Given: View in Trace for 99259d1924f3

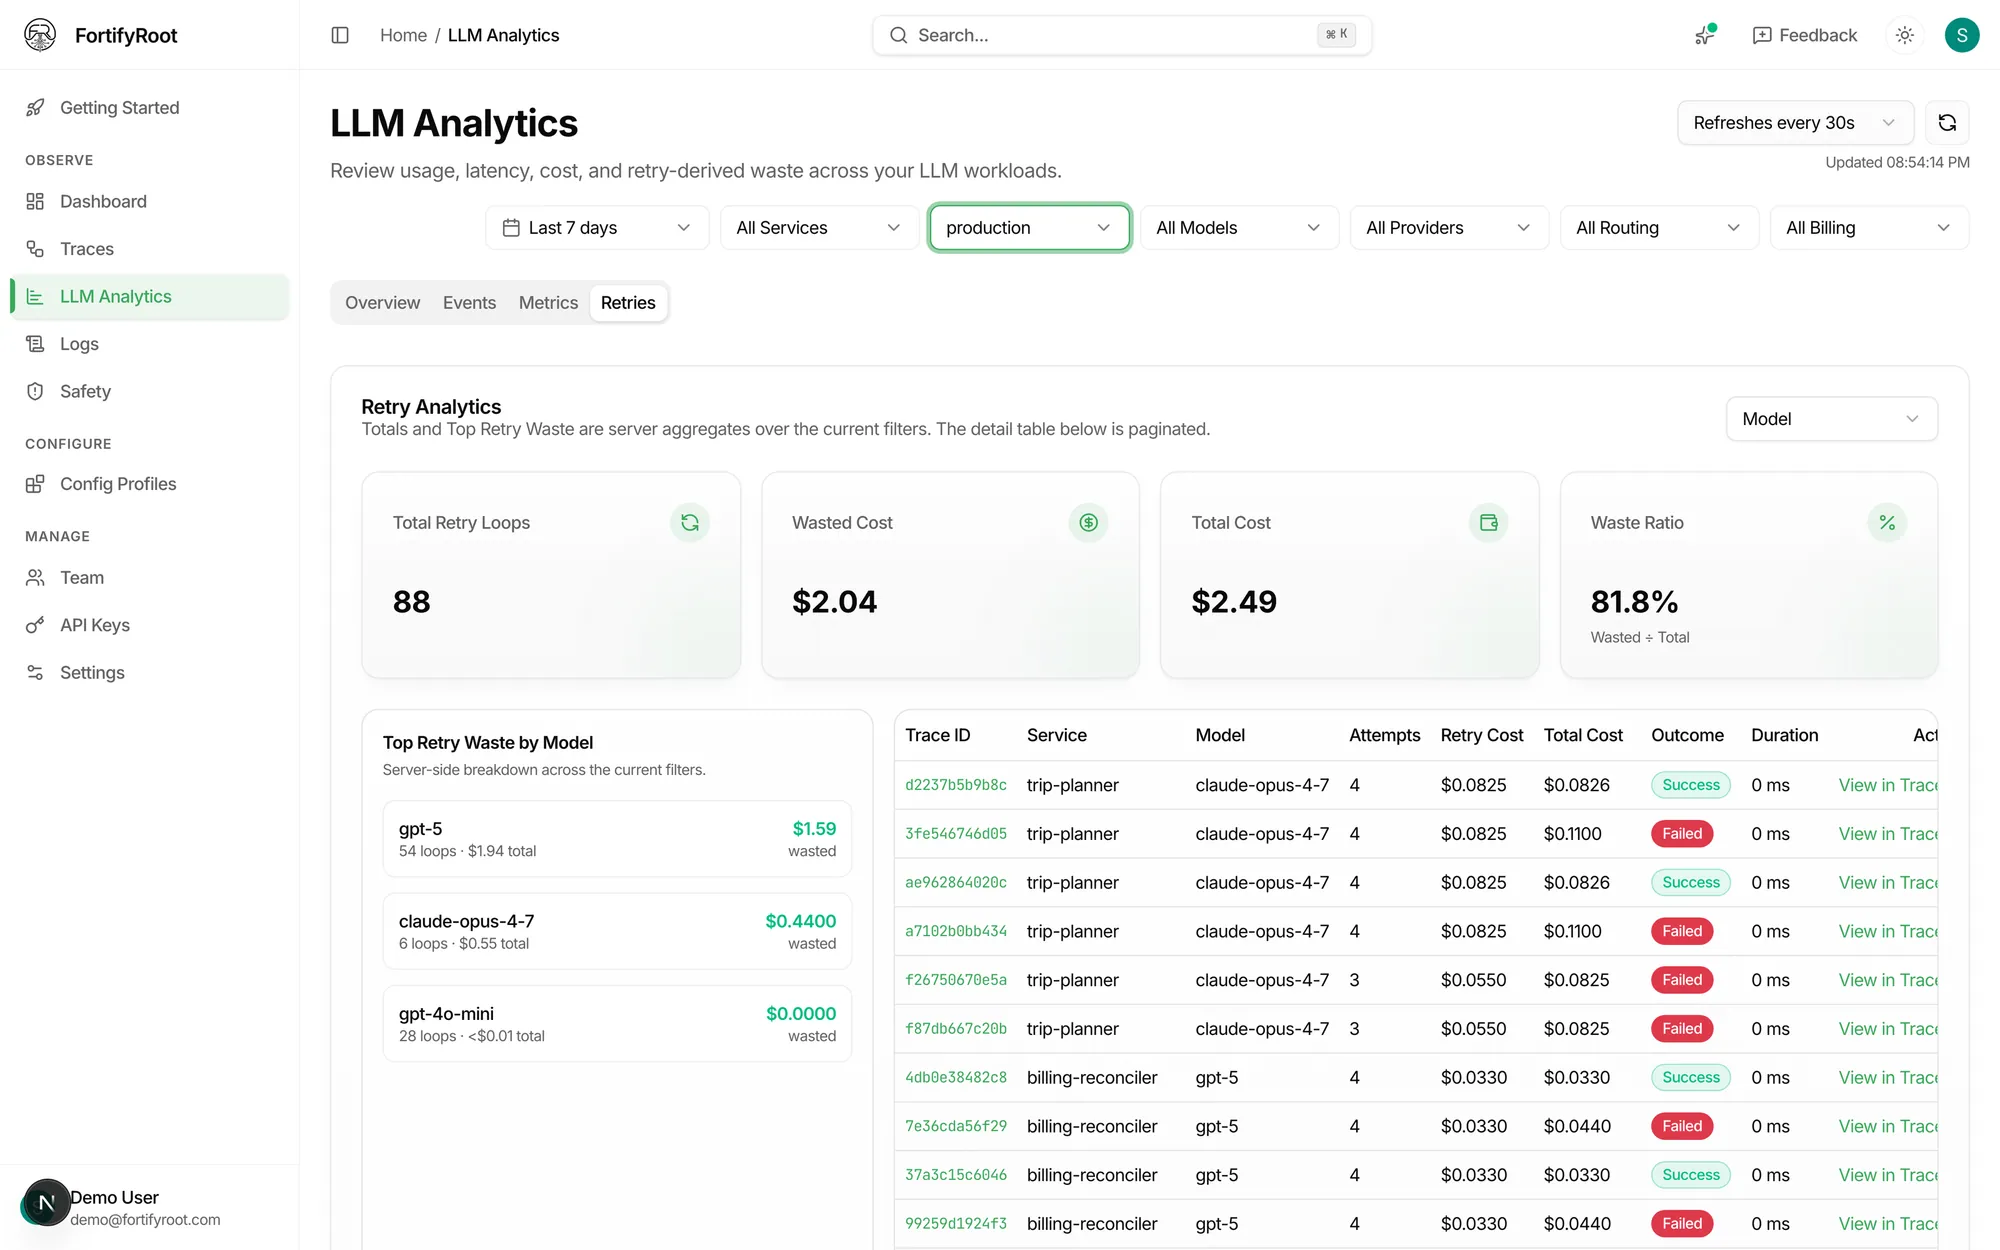Looking at the screenshot, I should point(1888,1224).
